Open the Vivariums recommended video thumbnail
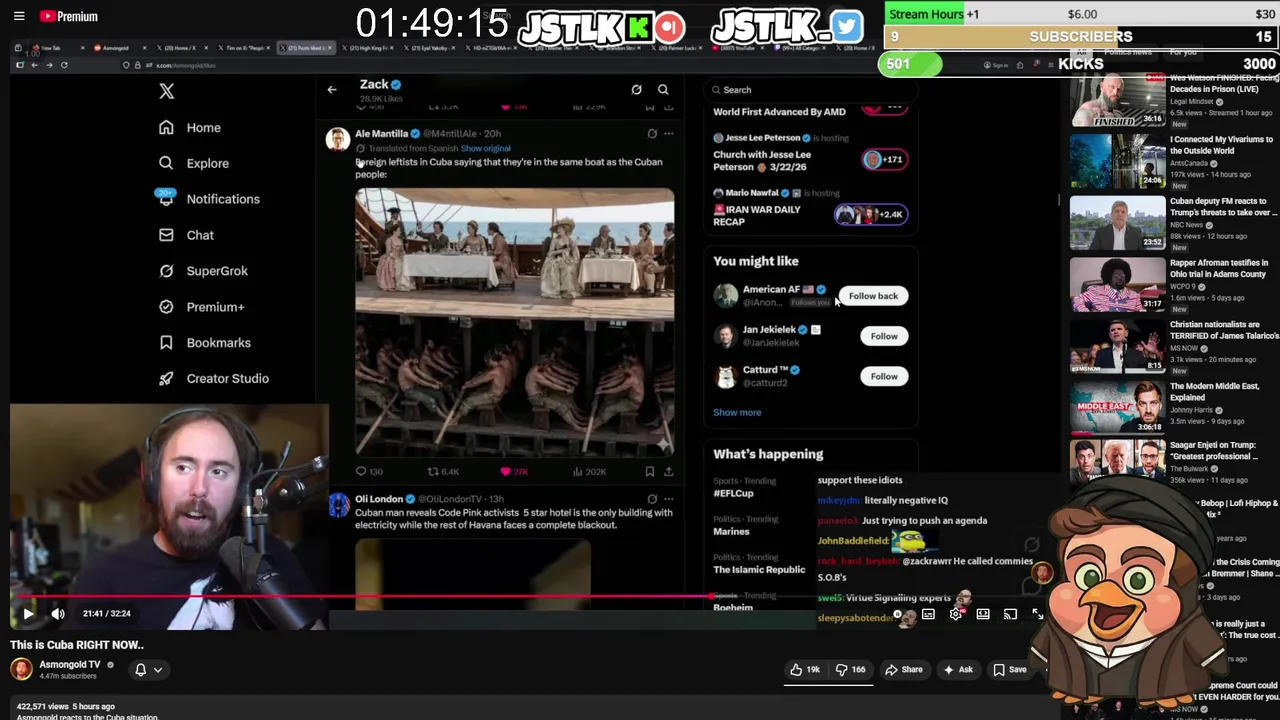The height and width of the screenshot is (720, 1280). tap(1117, 160)
